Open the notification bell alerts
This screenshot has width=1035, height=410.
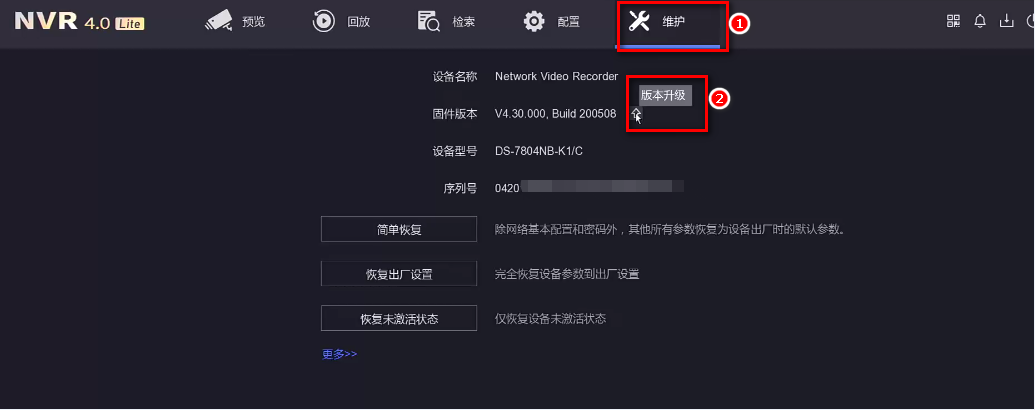(980, 21)
